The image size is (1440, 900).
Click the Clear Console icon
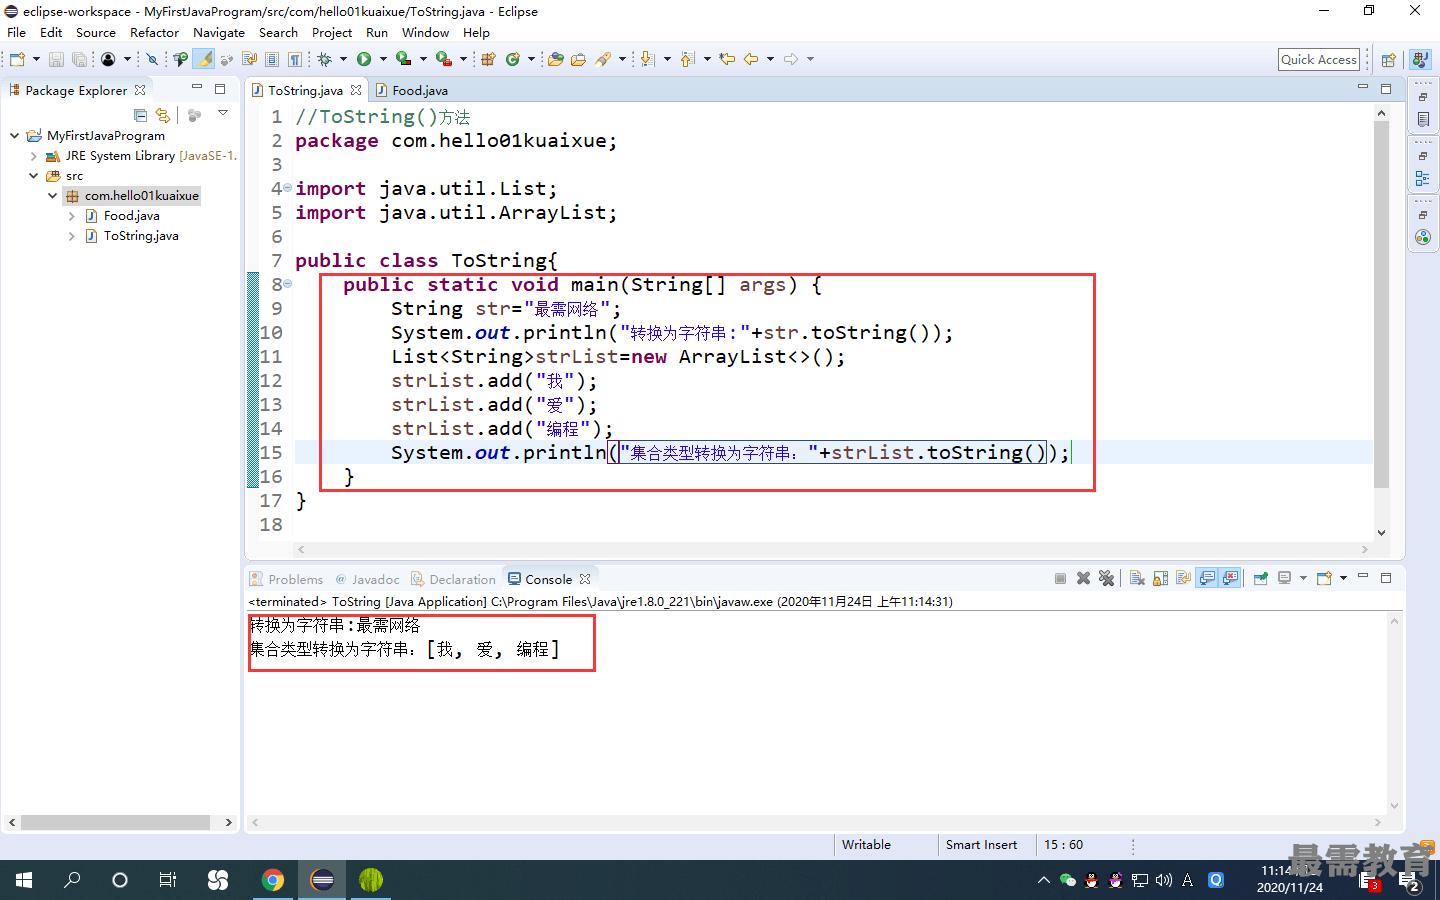pyautogui.click(x=1137, y=578)
